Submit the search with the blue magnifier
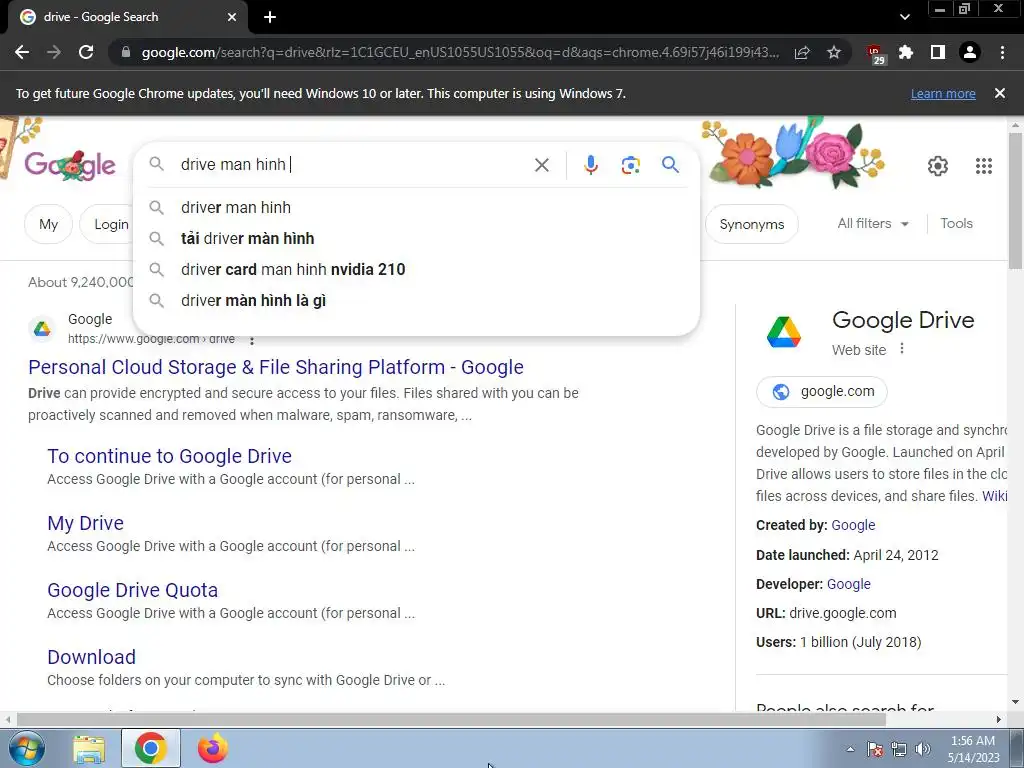1024x768 pixels. [x=670, y=165]
